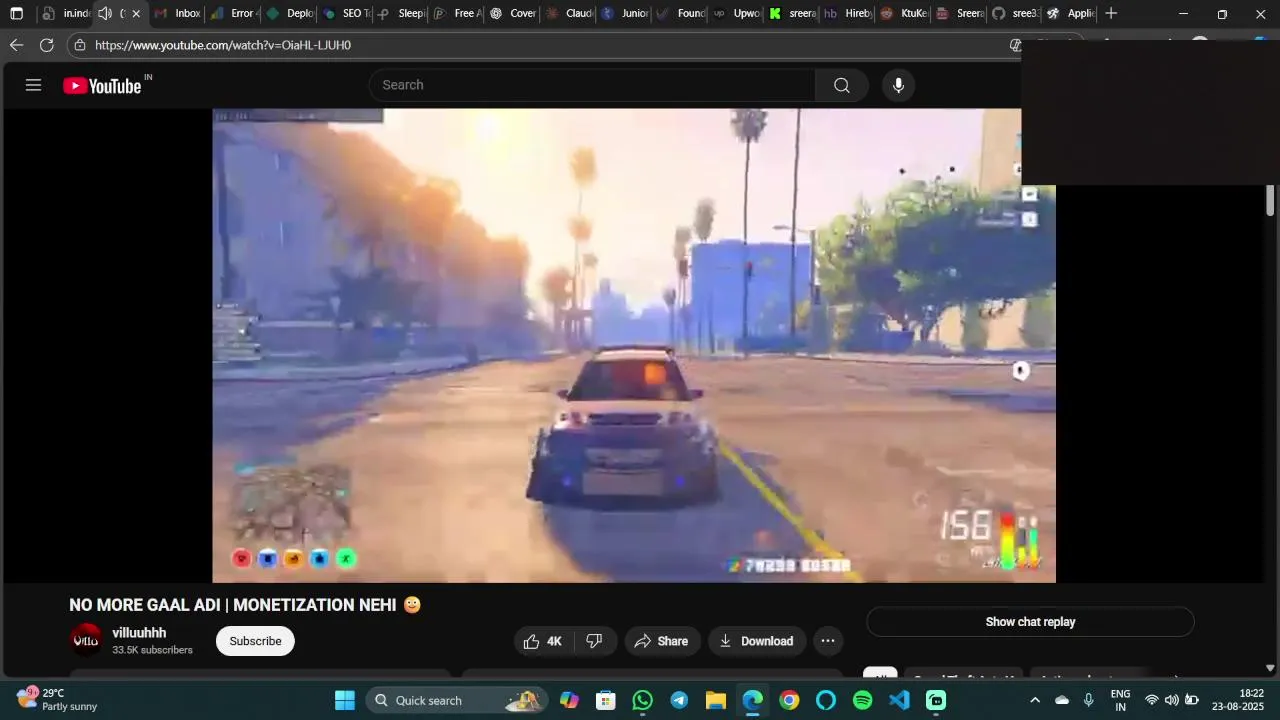Switch to the Error tab
The image size is (1280, 720).
(x=232, y=13)
